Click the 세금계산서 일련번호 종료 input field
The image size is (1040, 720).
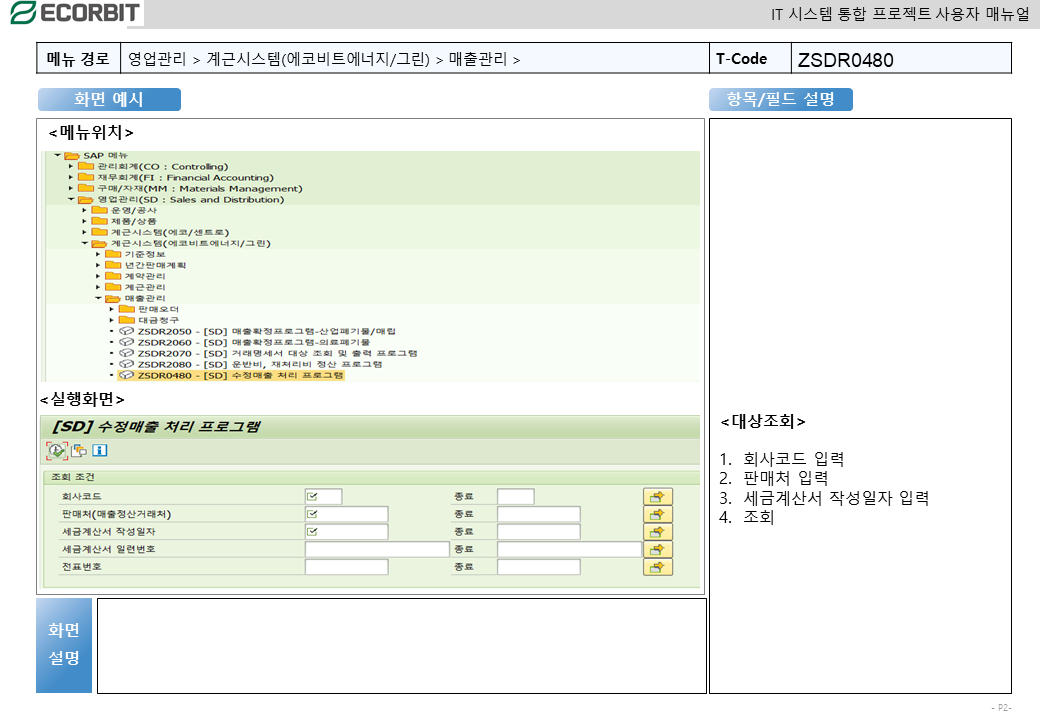pyautogui.click(x=568, y=550)
